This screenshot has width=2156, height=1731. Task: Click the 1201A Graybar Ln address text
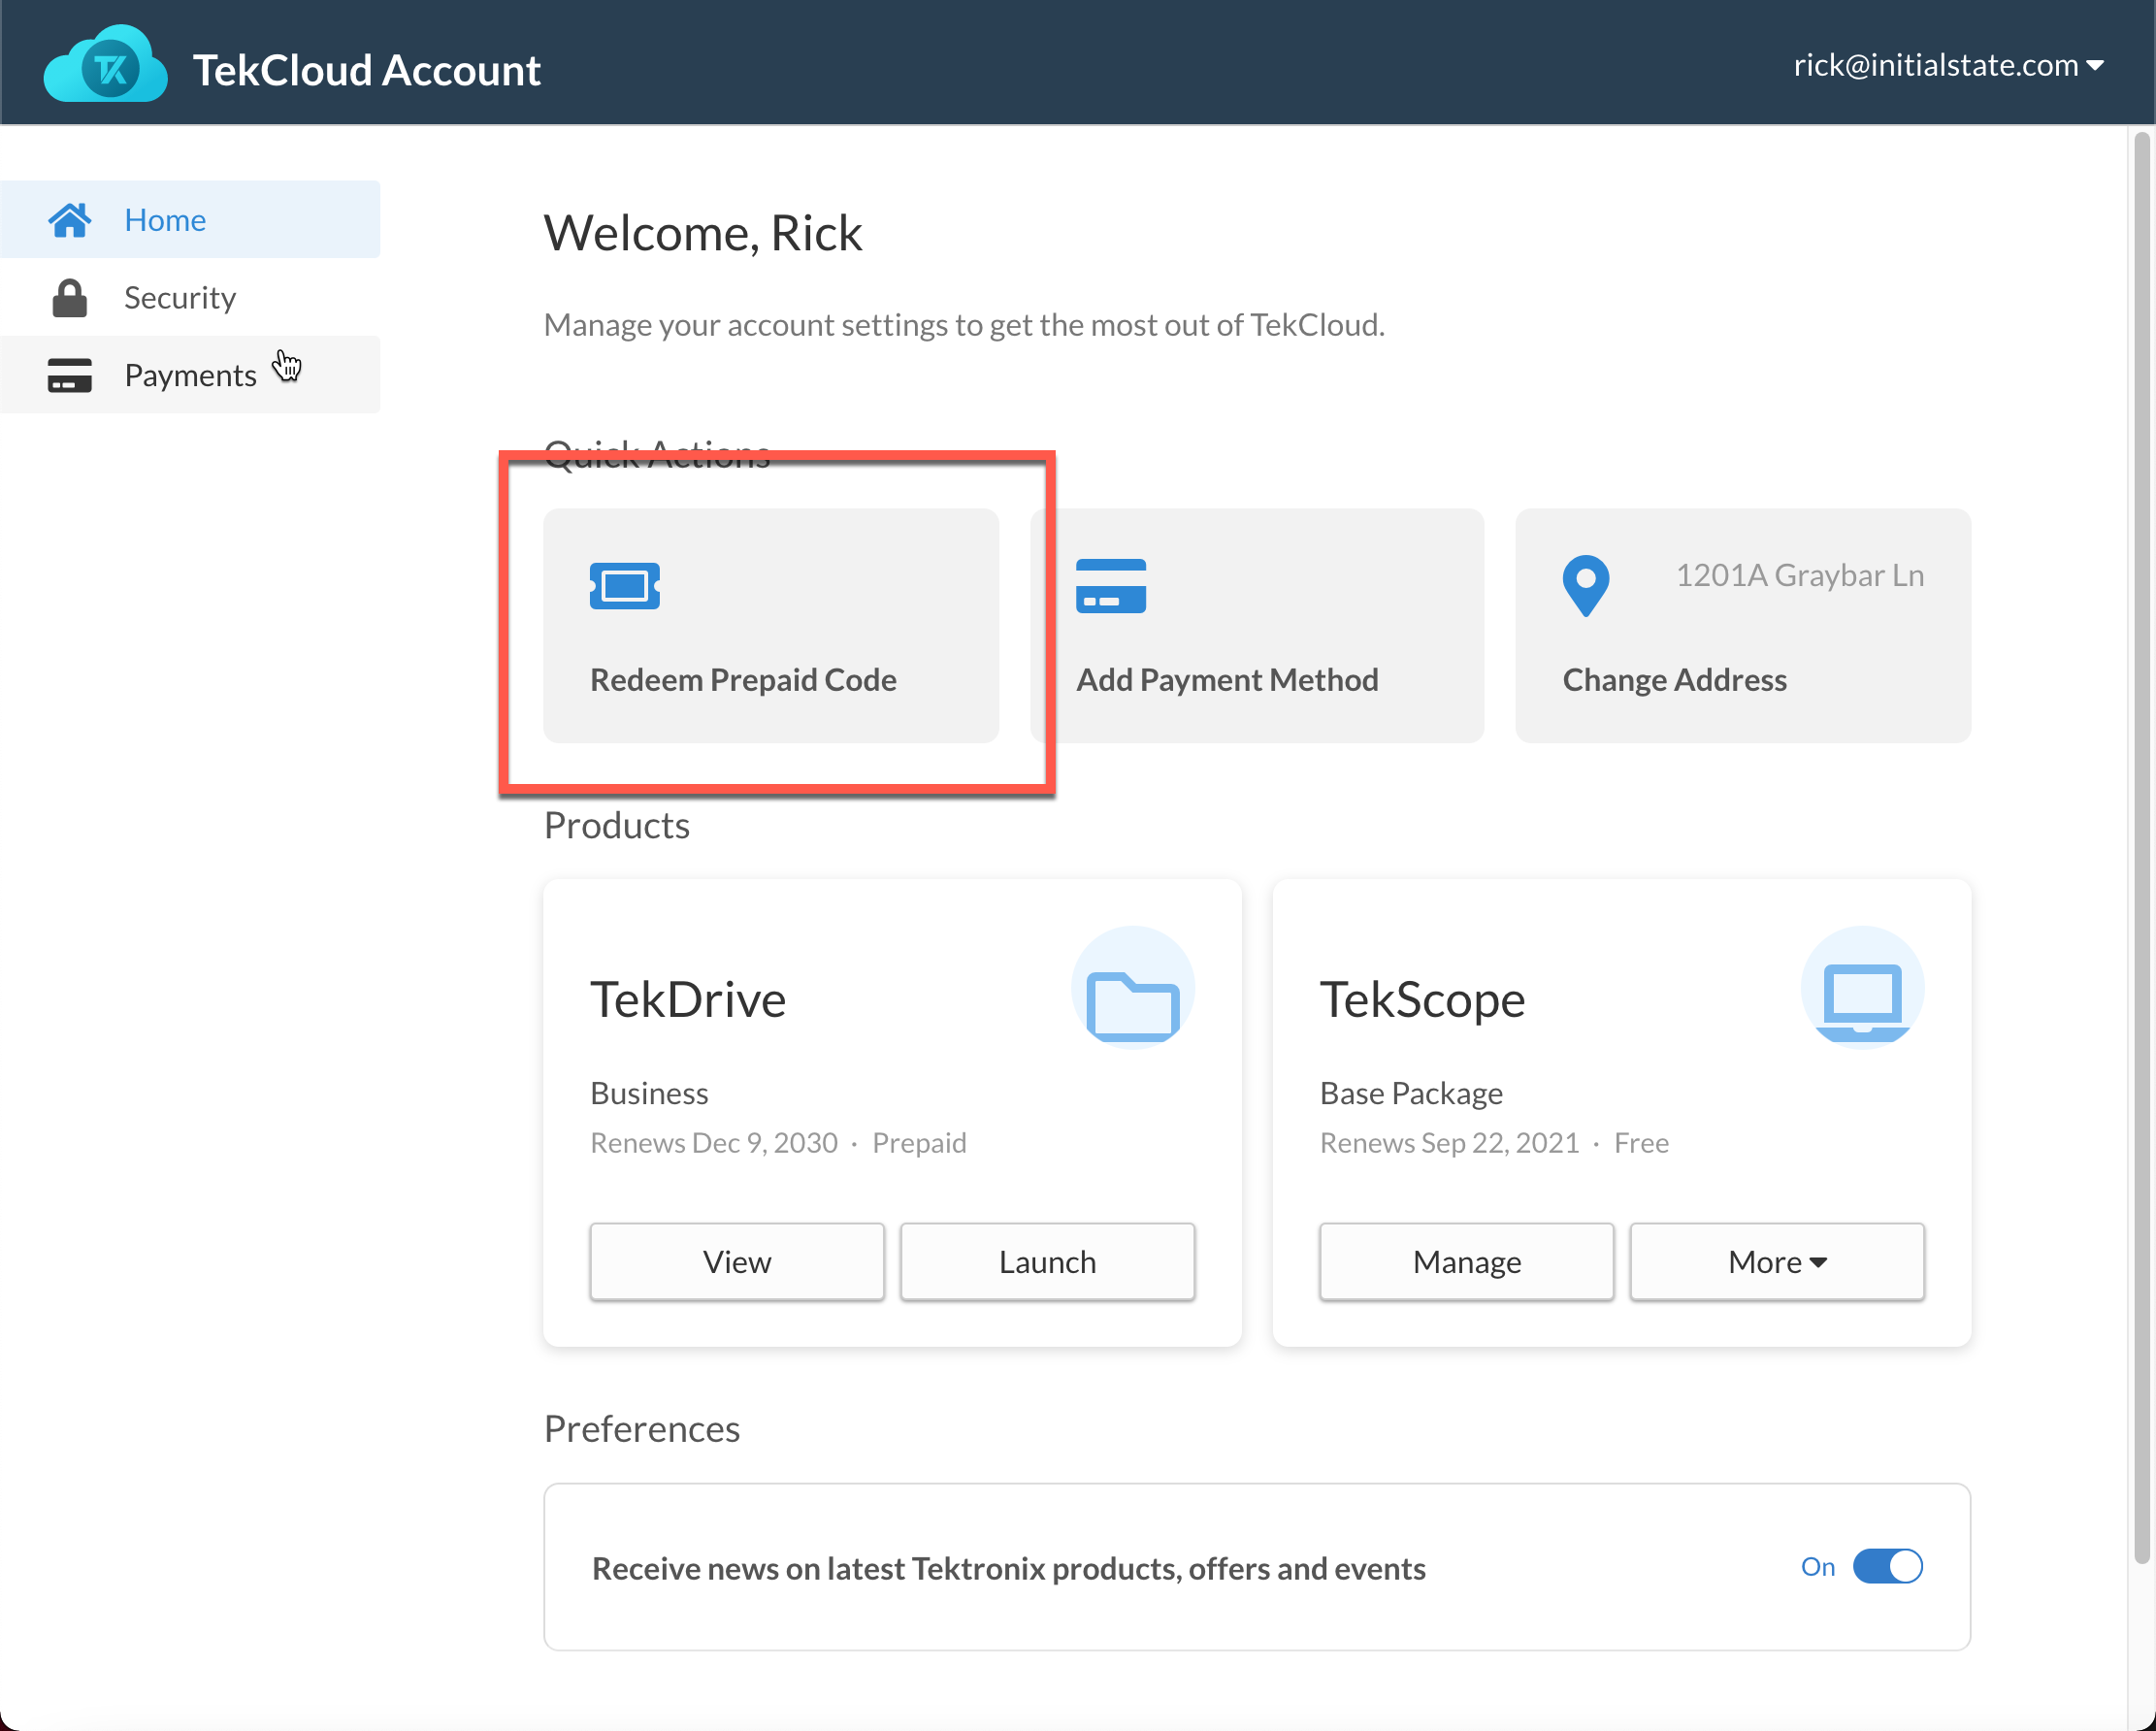(x=1798, y=576)
